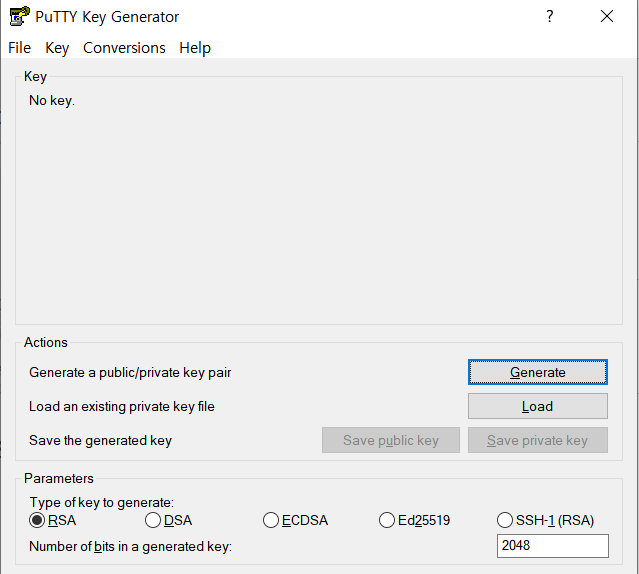Click the question mark help button

tap(549, 16)
